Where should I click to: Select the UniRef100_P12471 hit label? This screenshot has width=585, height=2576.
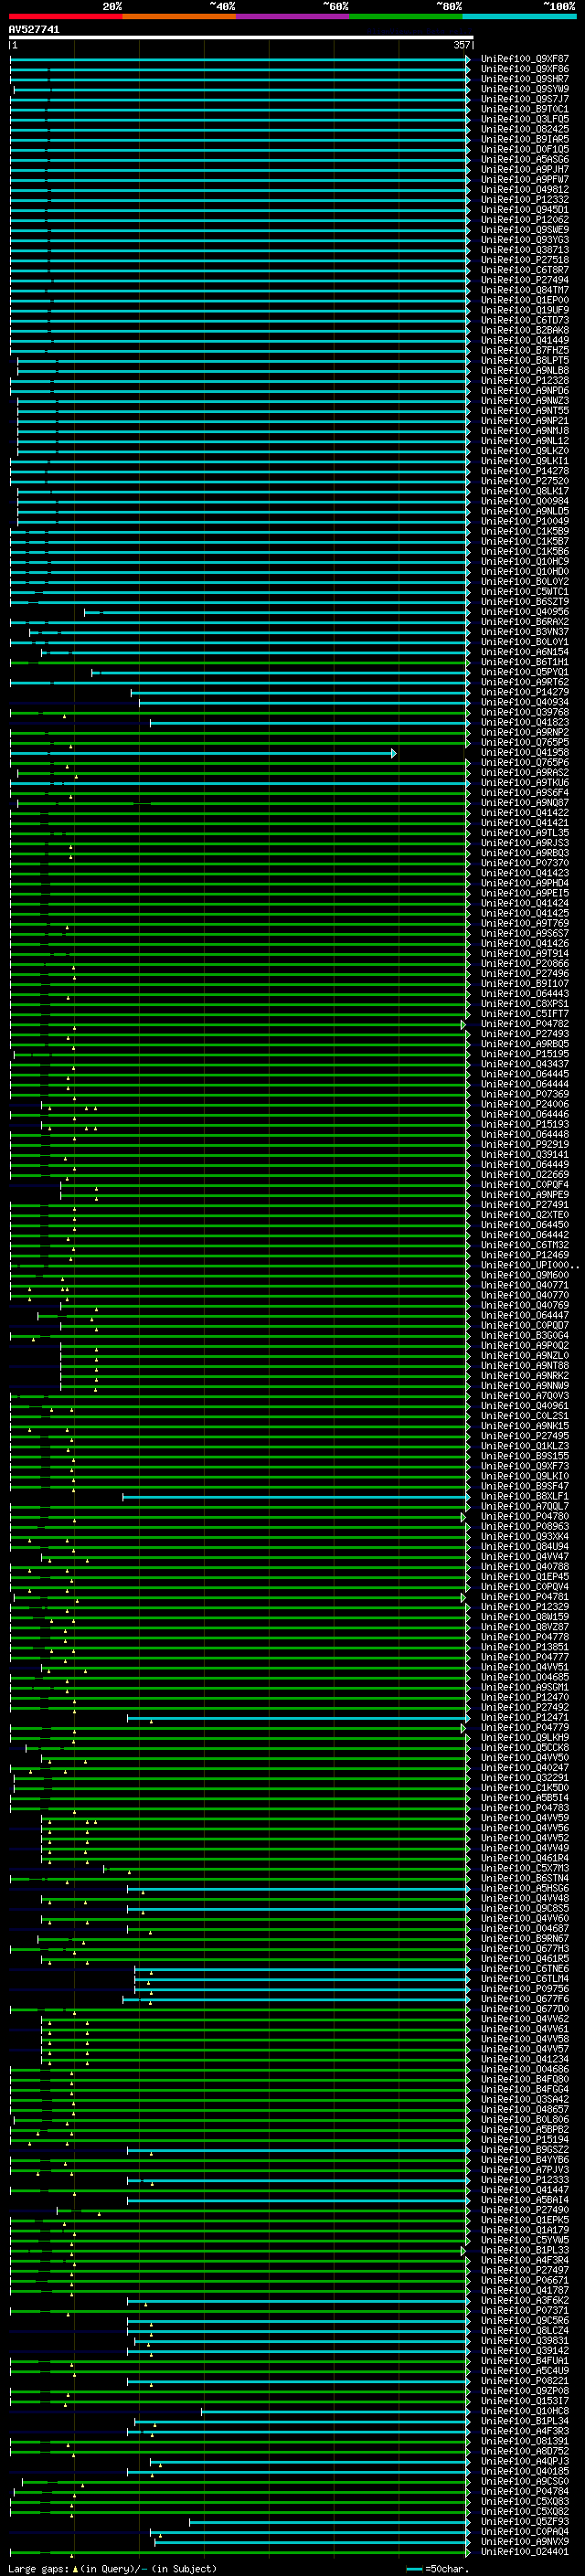[525, 1718]
